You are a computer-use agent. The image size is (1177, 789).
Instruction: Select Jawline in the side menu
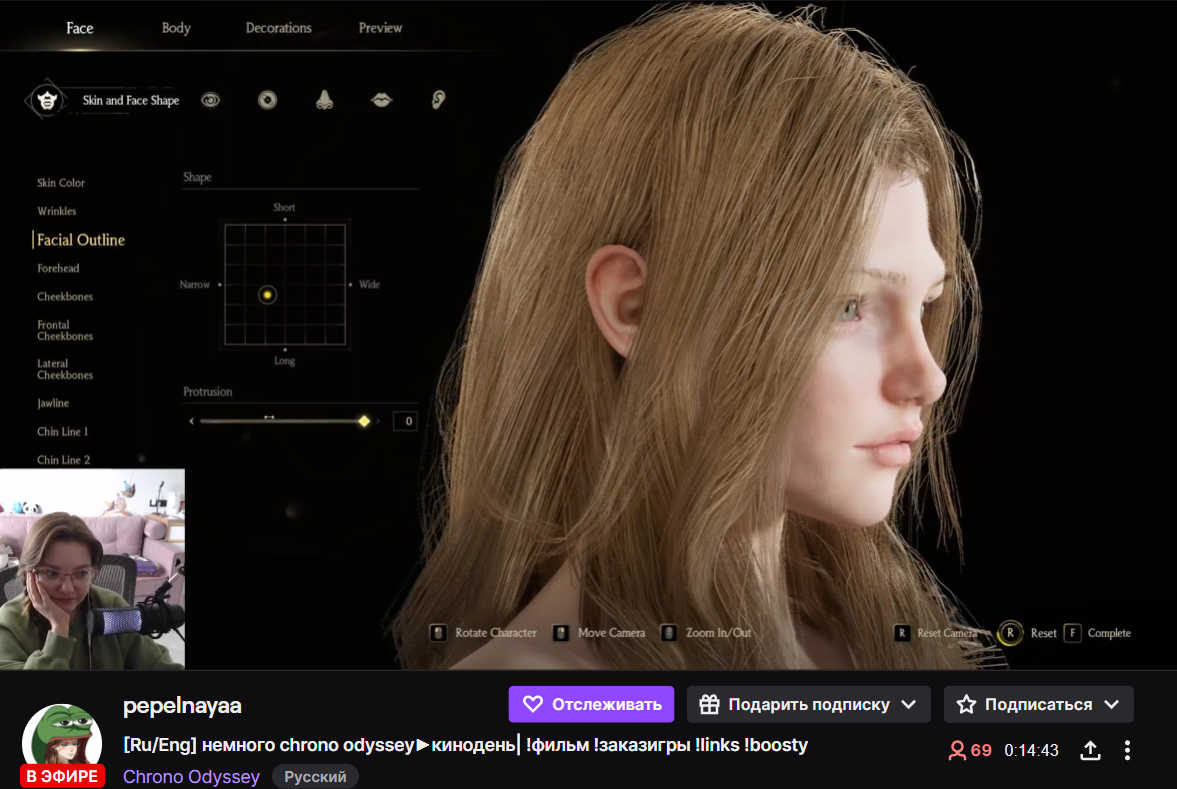pyautogui.click(x=53, y=403)
